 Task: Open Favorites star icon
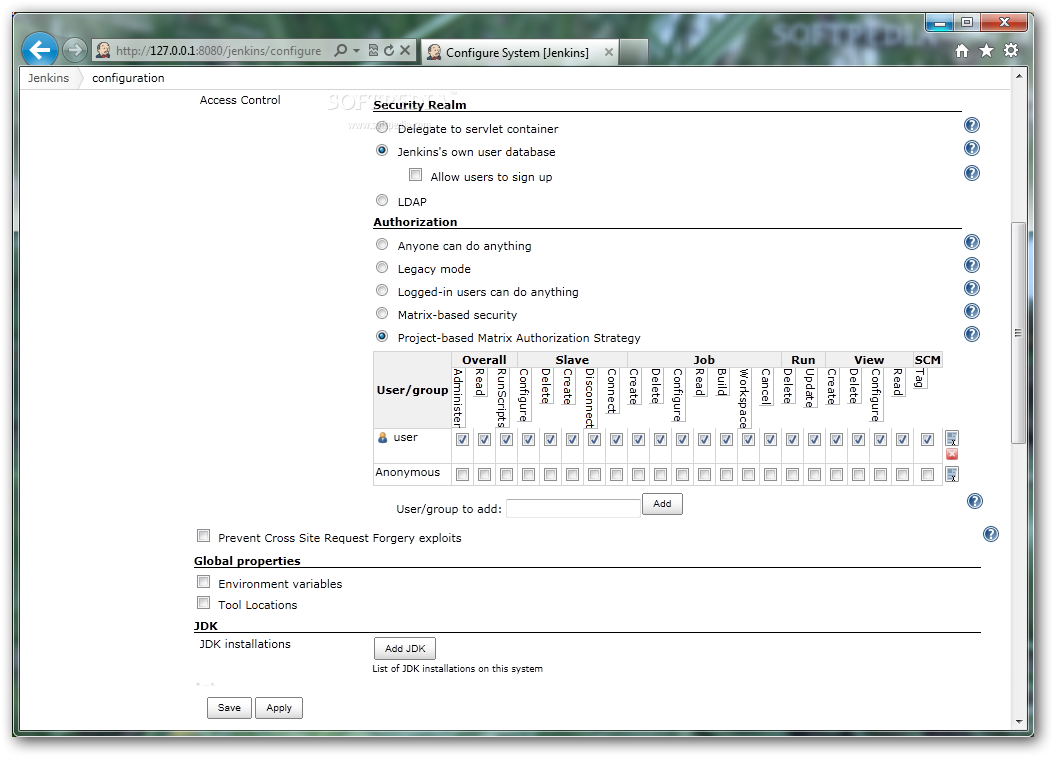[986, 50]
